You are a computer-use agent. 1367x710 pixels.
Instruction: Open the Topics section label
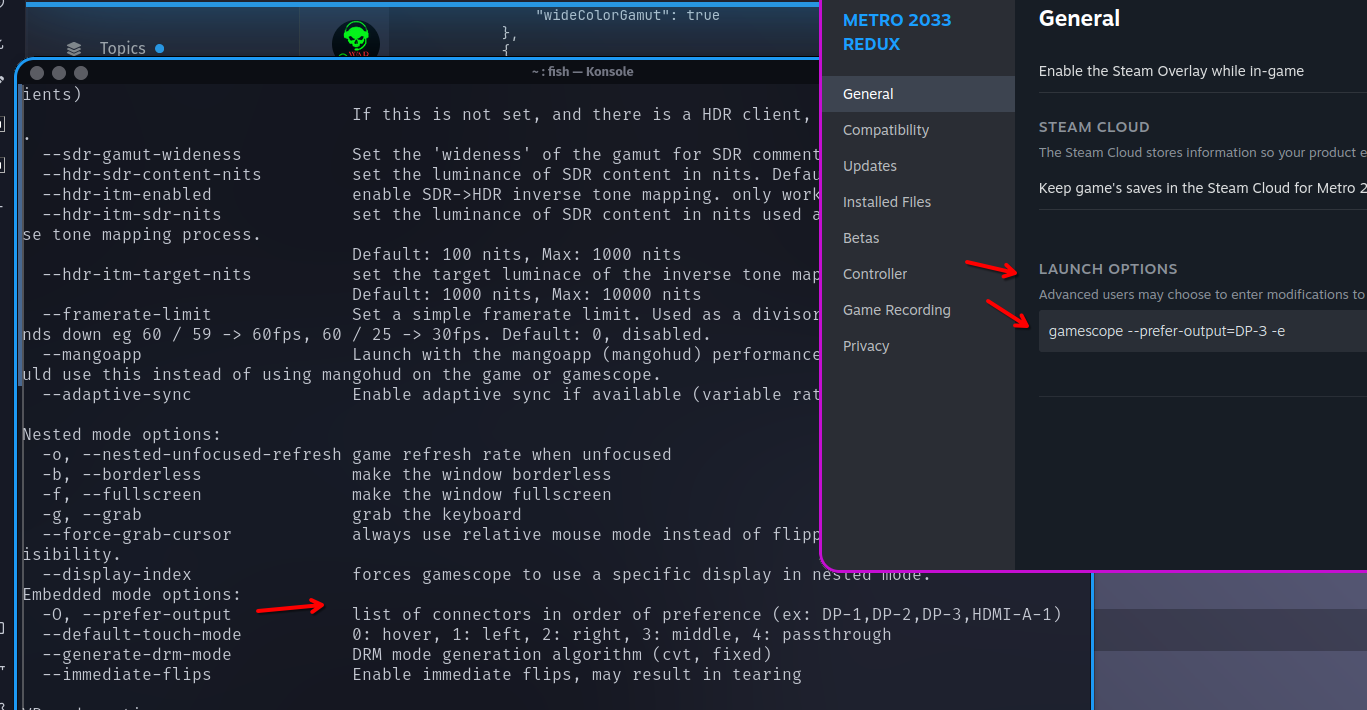click(122, 48)
